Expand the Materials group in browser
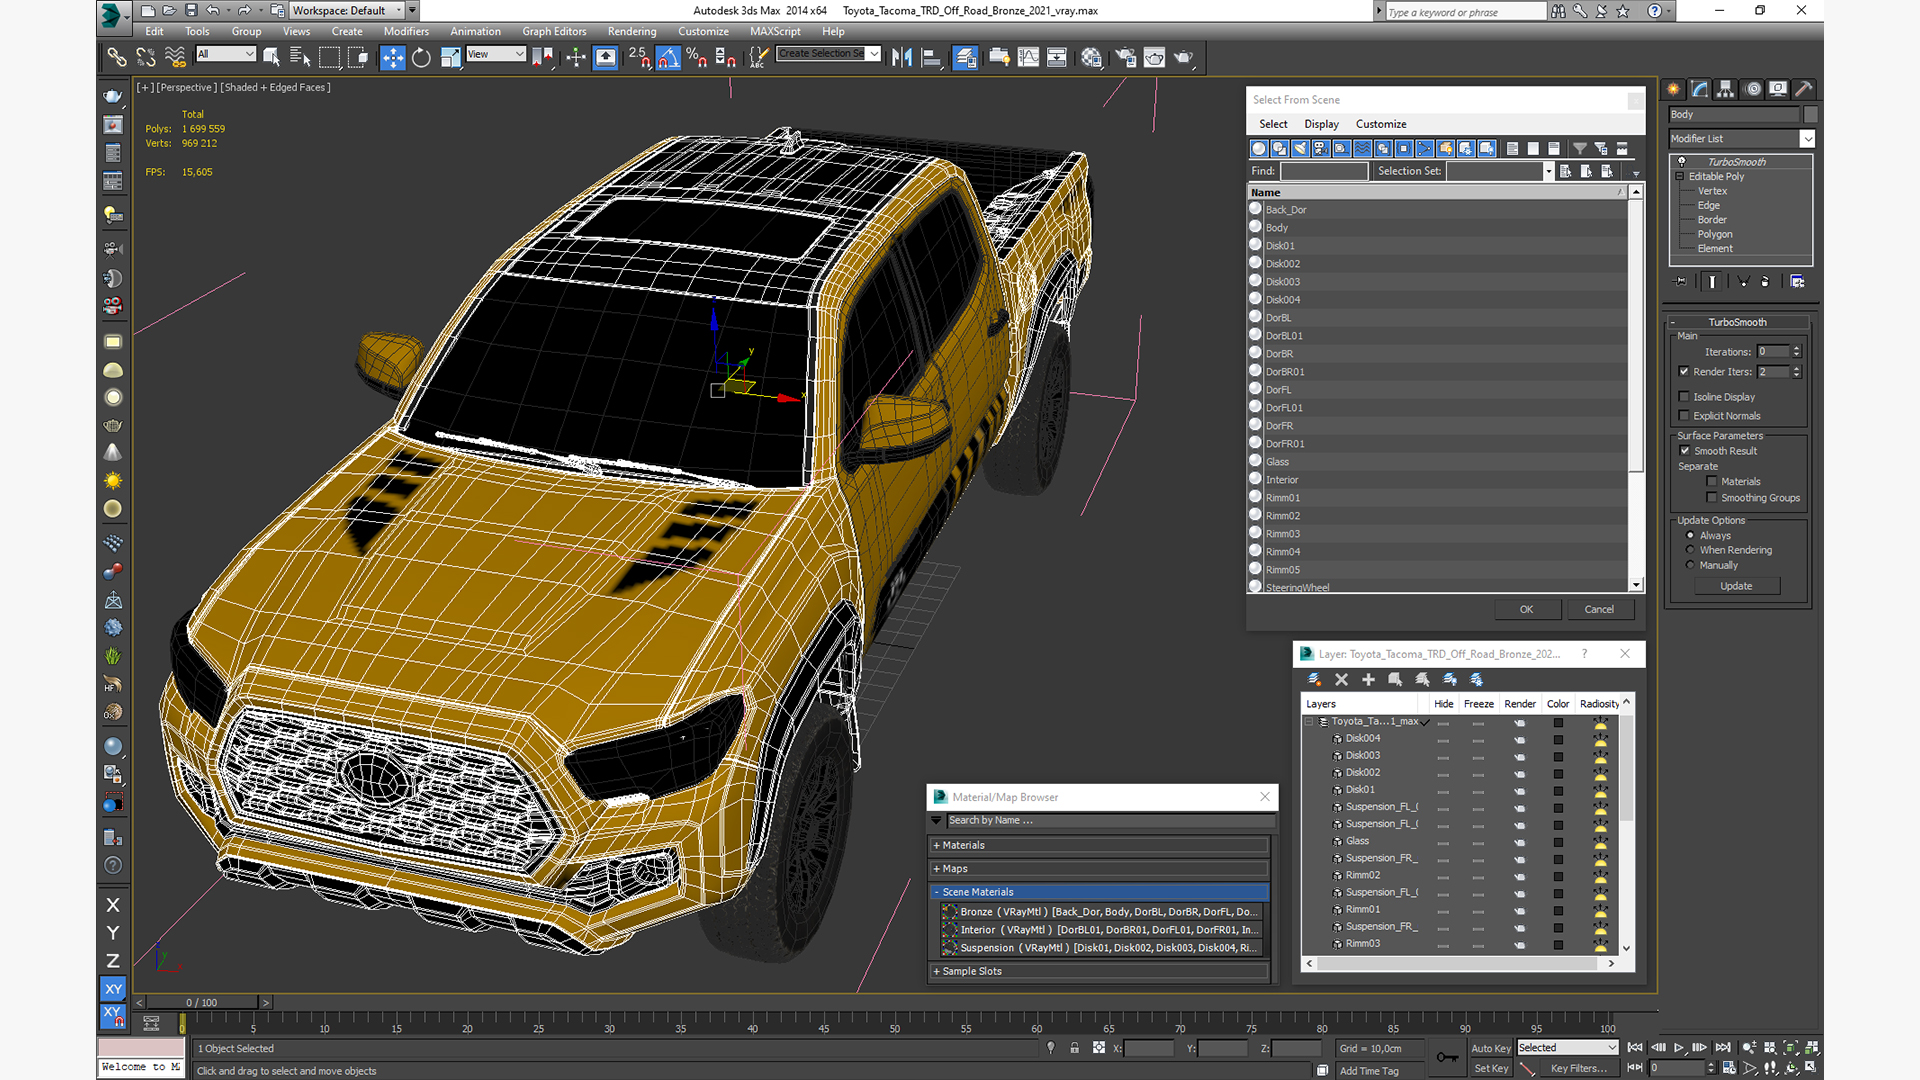Screen dimensions: 1920x1080 1099,845
